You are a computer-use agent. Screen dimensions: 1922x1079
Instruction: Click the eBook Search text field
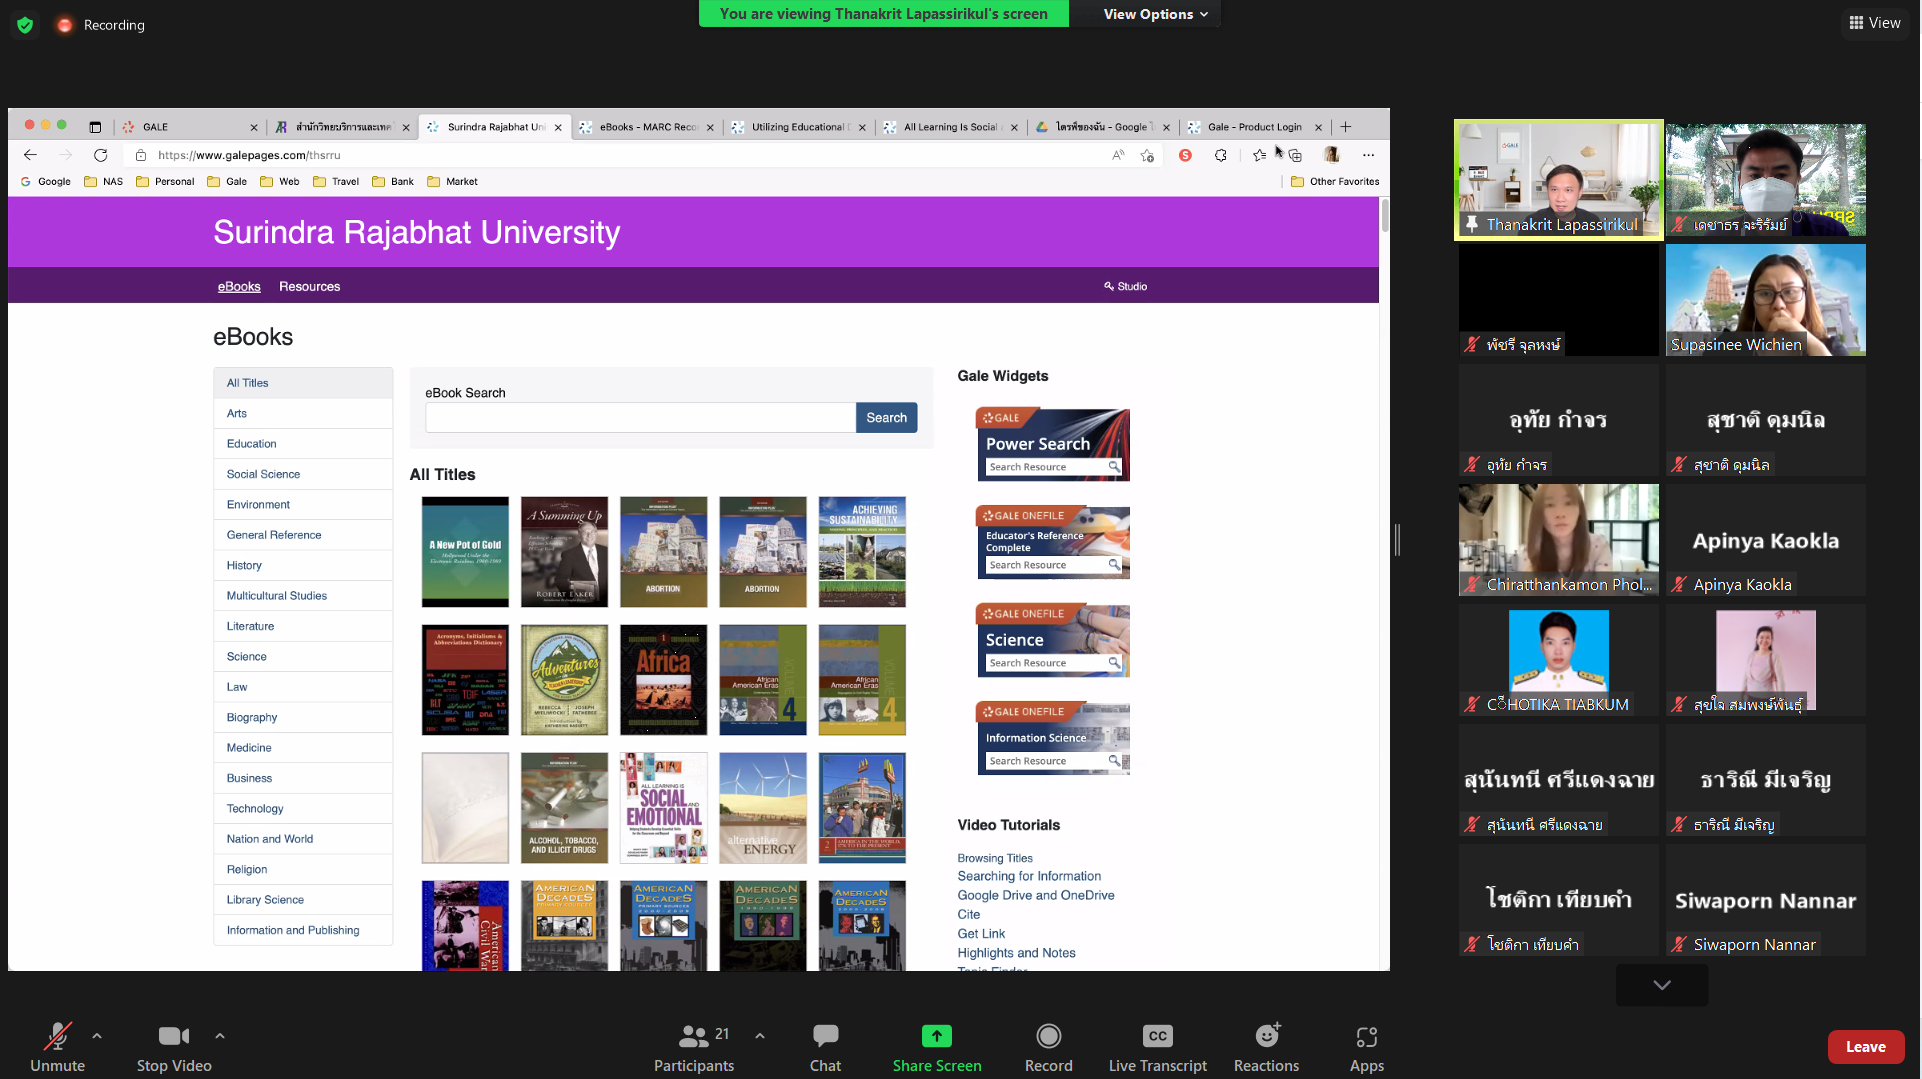640,418
